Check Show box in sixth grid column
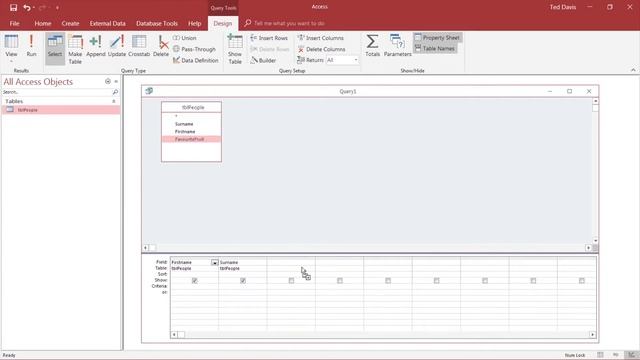The width and height of the screenshot is (640, 360). coord(436,281)
